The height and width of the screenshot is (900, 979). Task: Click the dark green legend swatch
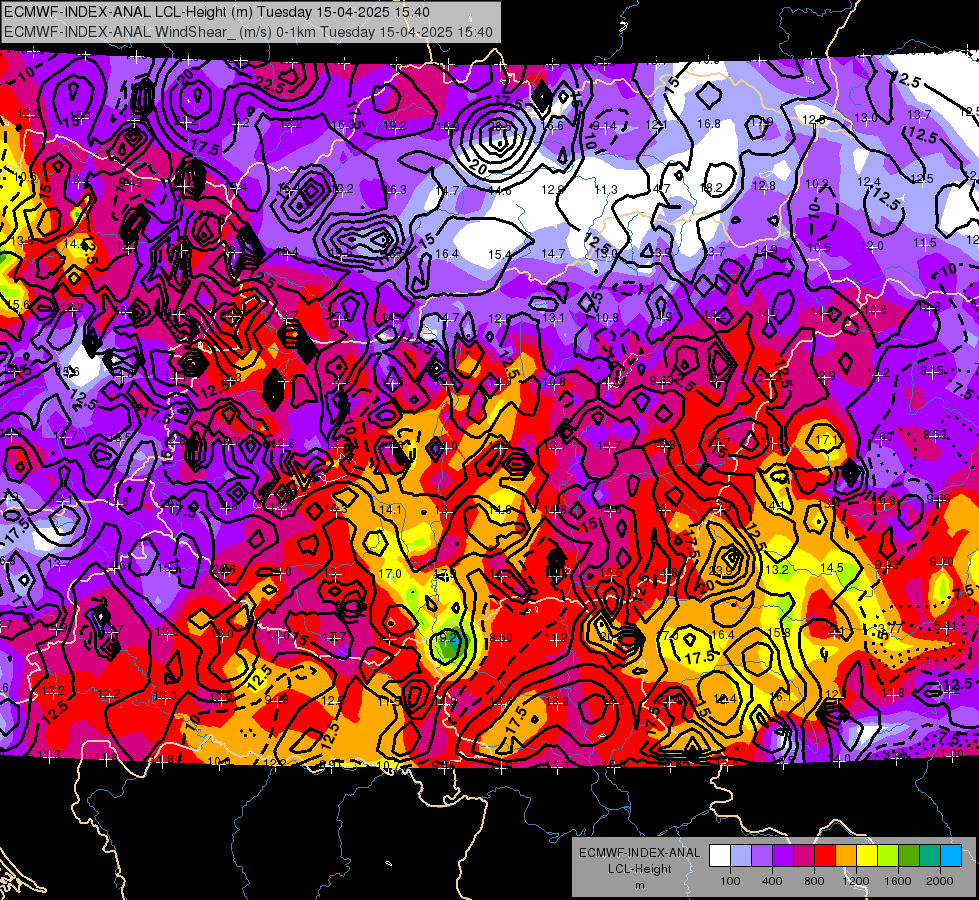908,856
